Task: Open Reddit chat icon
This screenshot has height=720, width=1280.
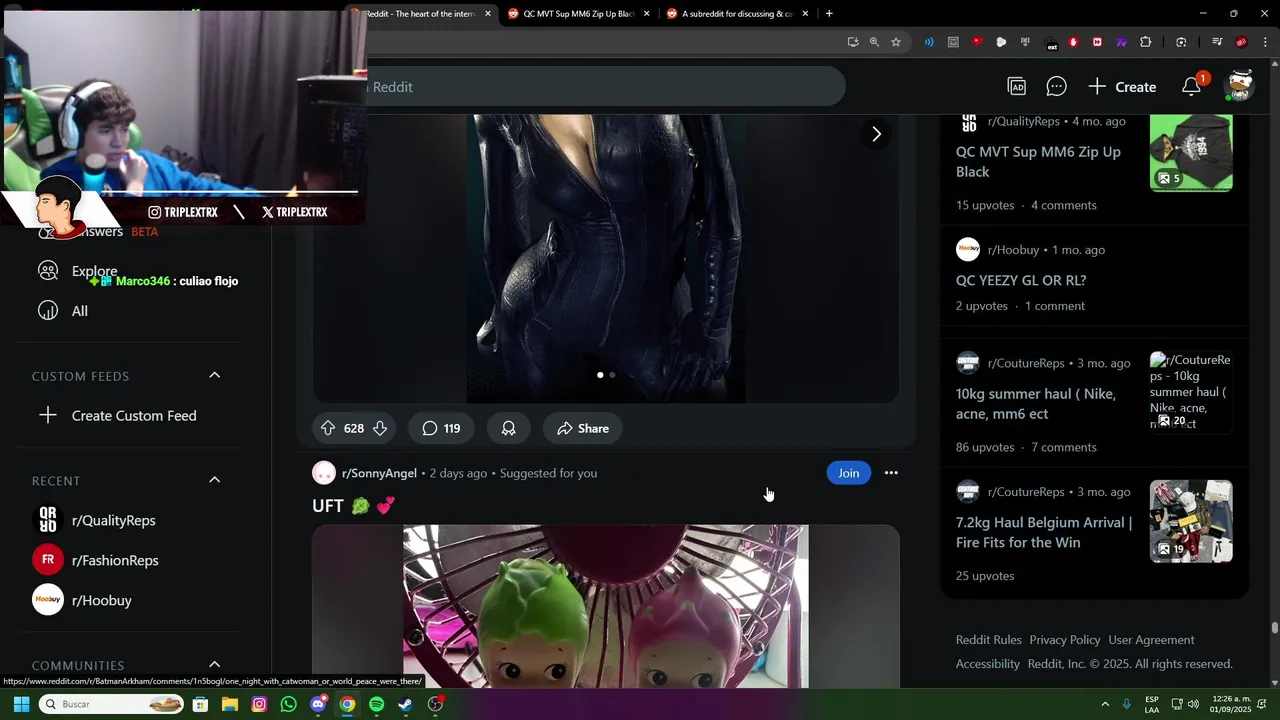Action: pos(1056,87)
